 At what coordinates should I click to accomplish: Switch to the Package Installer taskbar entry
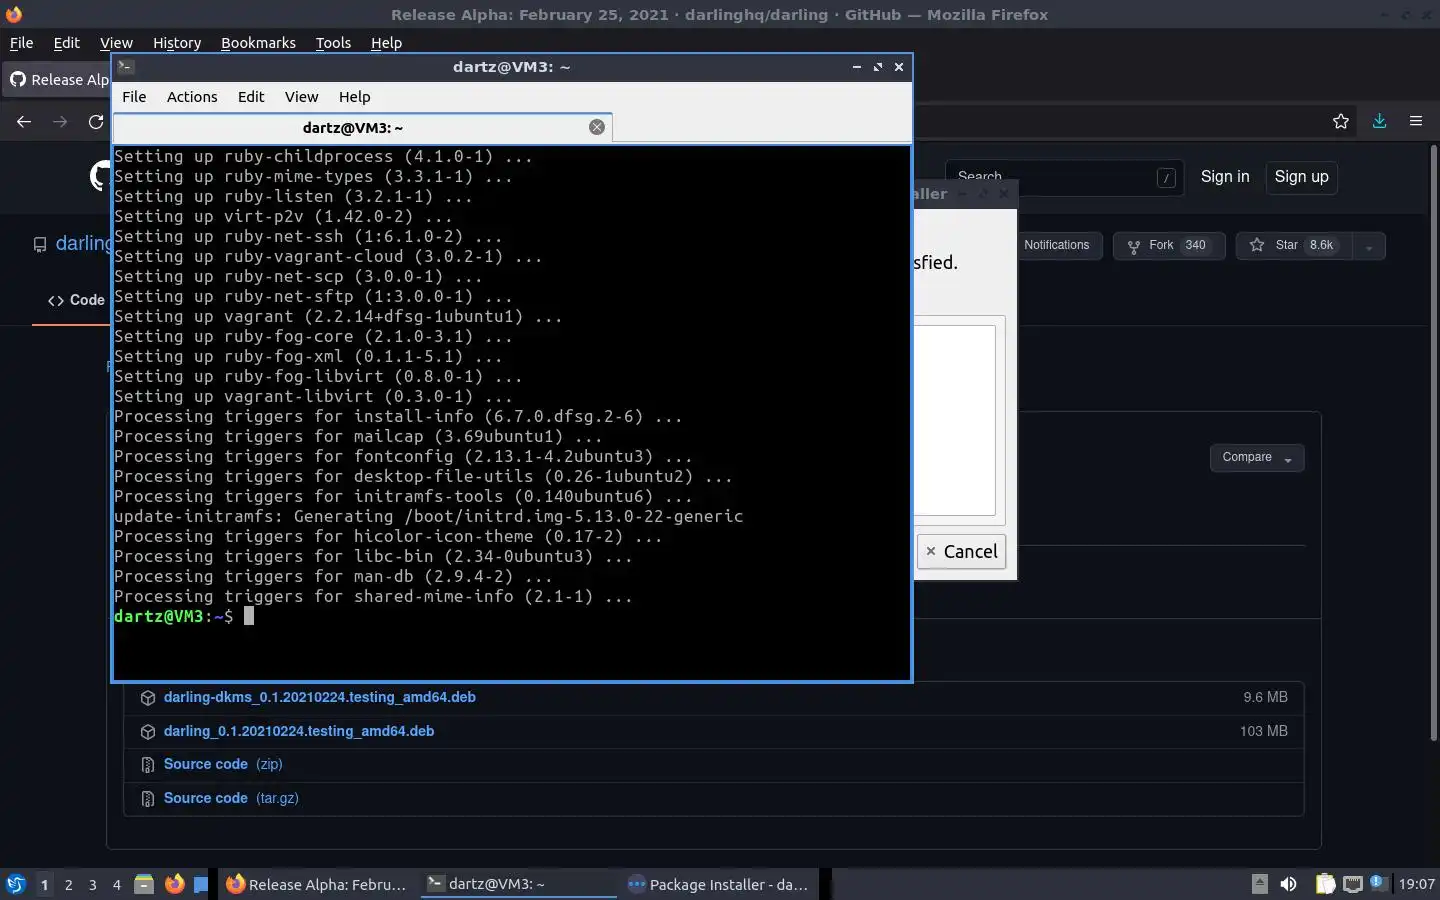tap(720, 884)
